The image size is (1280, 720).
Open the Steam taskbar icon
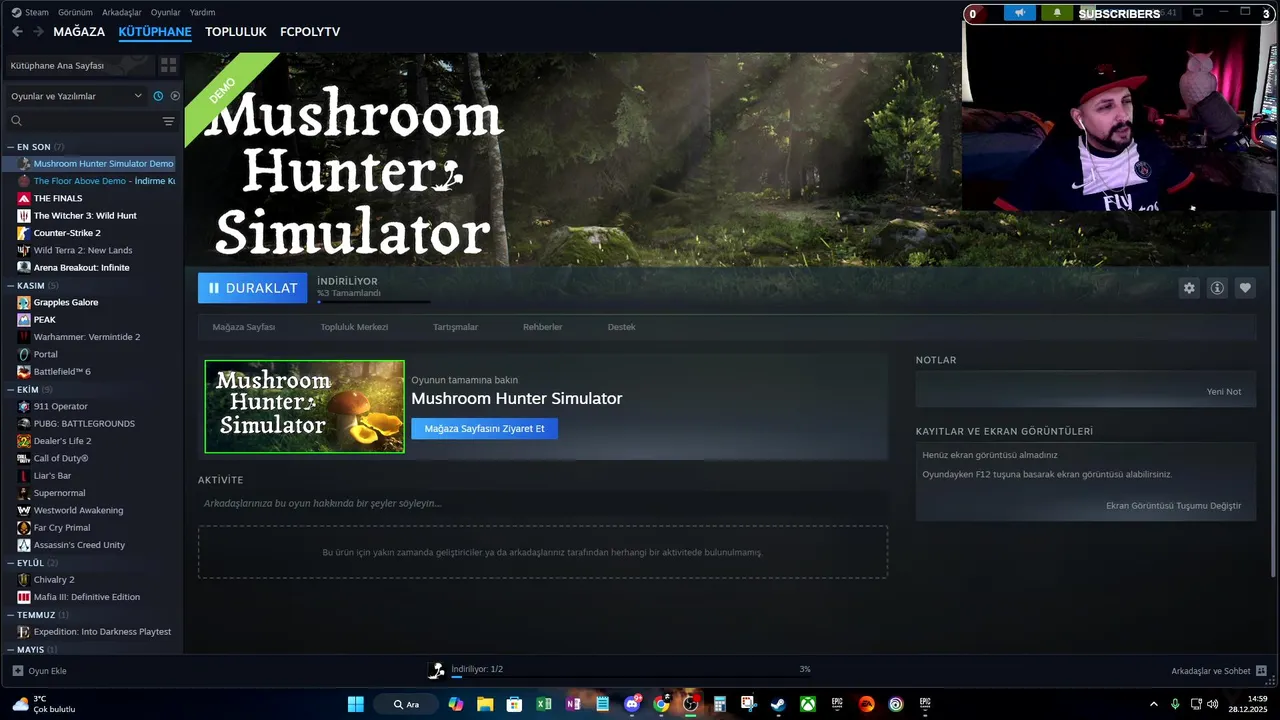coord(778,704)
